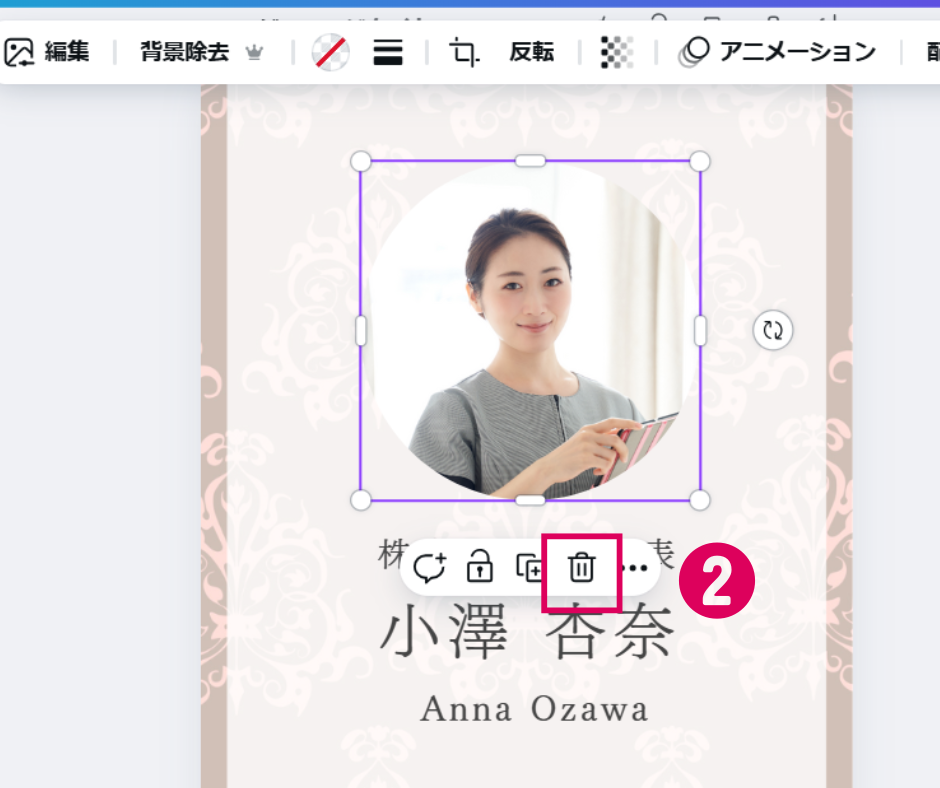Click the woman's circular portrait photo
The height and width of the screenshot is (788, 940).
point(530,330)
